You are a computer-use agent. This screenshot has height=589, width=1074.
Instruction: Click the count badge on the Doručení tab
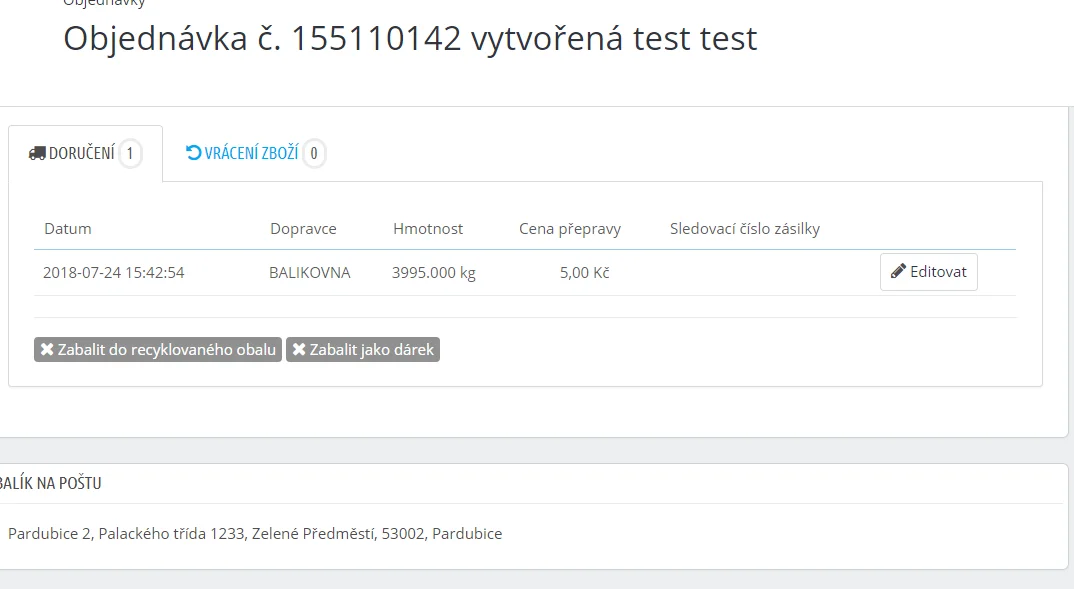click(x=130, y=154)
